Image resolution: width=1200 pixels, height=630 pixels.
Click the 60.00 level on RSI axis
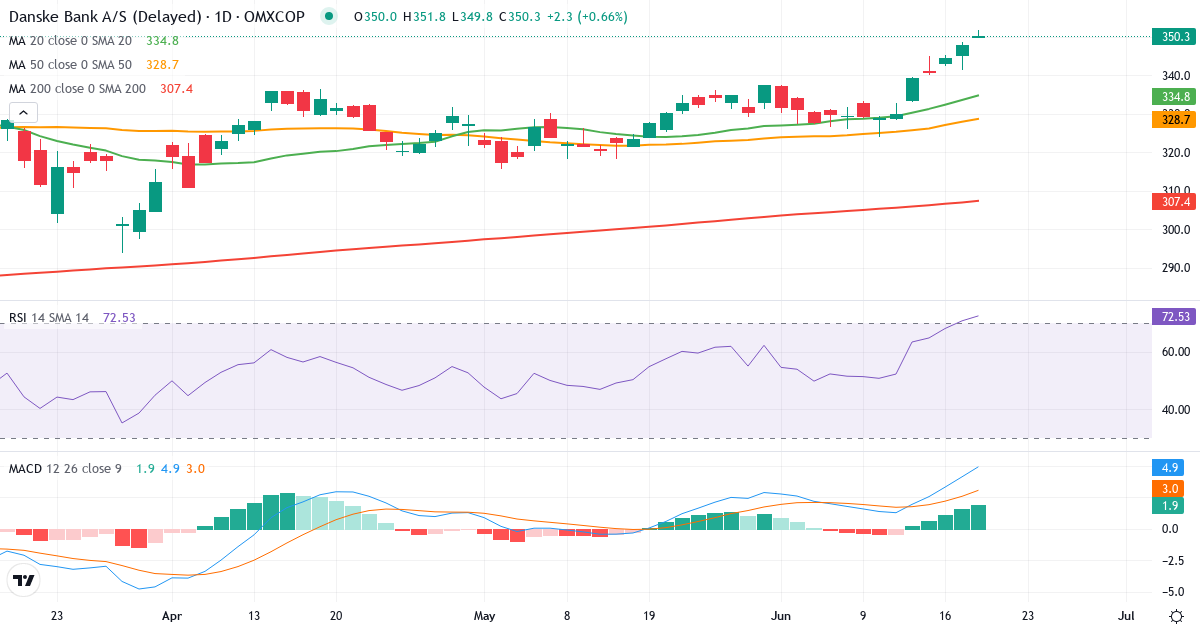coord(1175,351)
